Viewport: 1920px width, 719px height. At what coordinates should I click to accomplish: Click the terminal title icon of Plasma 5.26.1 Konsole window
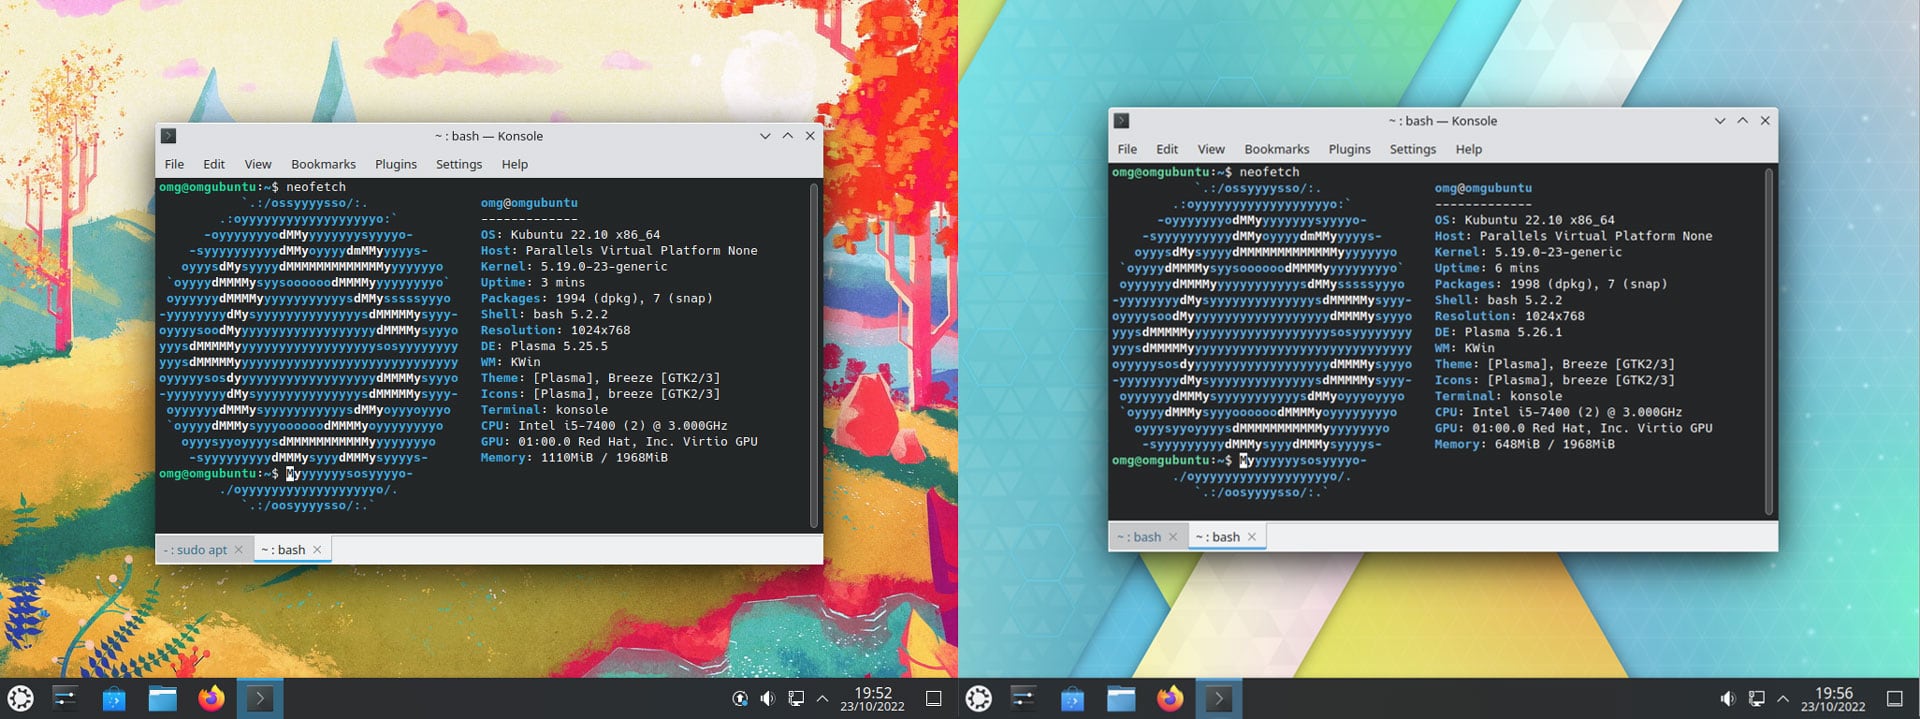coord(1122,121)
